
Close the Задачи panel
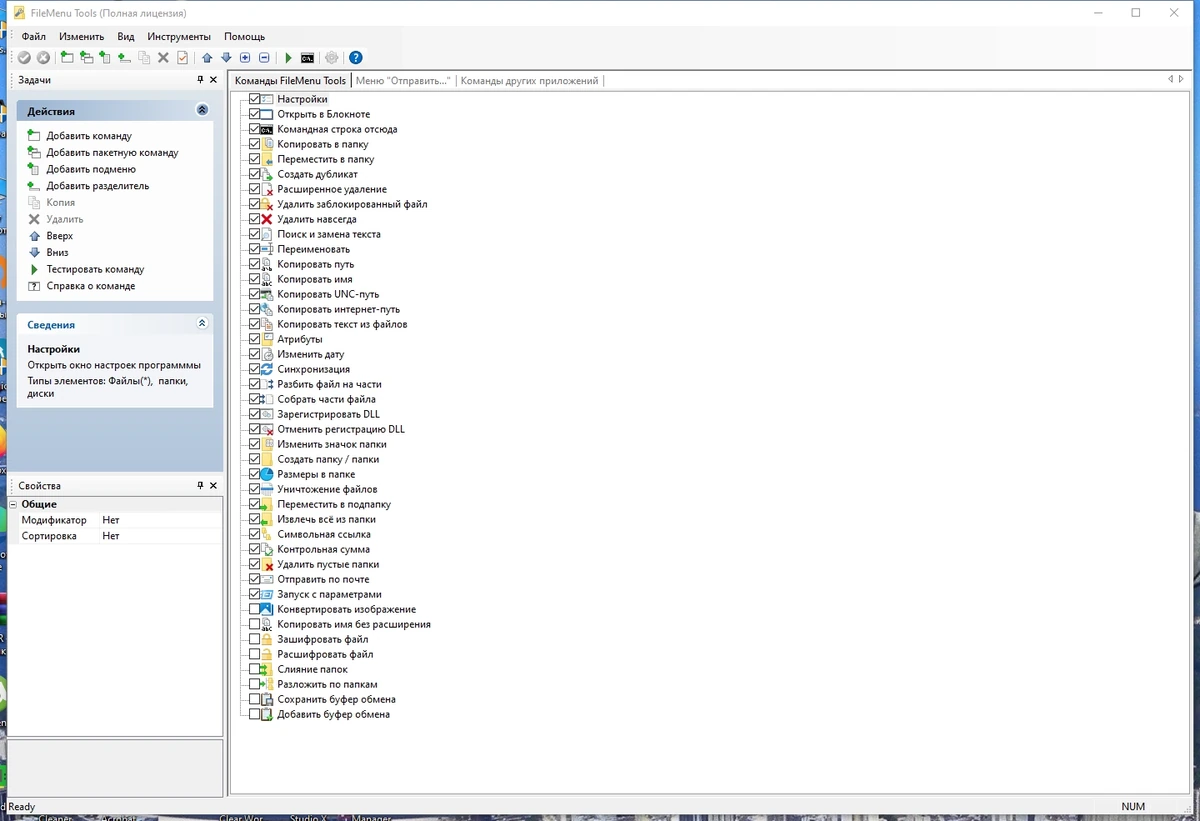[x=213, y=80]
